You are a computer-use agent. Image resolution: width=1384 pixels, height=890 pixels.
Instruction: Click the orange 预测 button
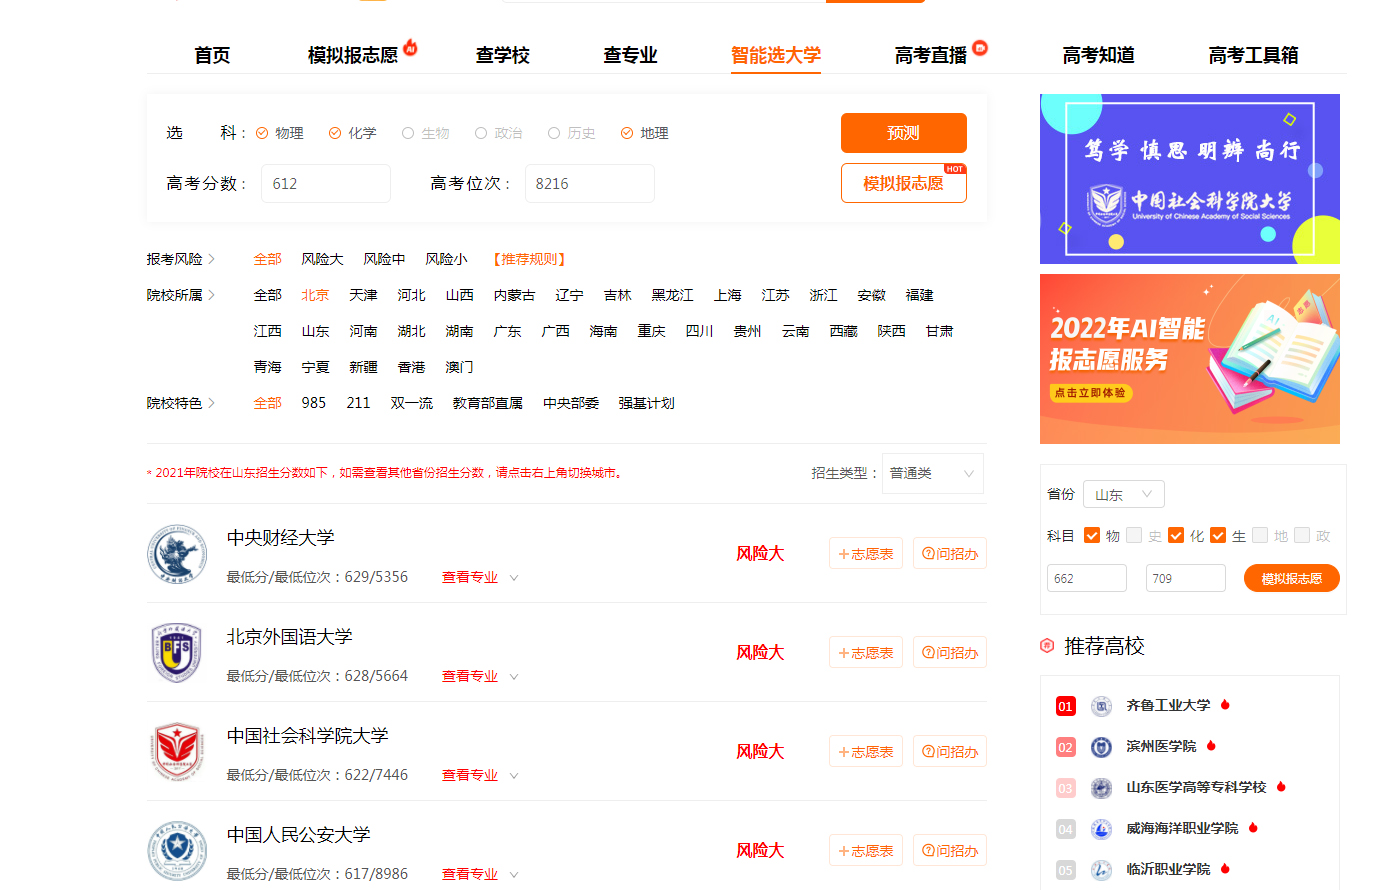(x=904, y=133)
